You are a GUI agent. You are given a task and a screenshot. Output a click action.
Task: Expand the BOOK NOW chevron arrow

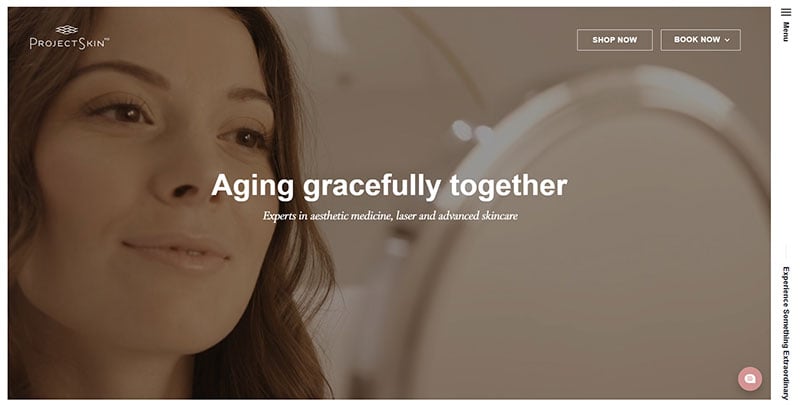tap(727, 40)
